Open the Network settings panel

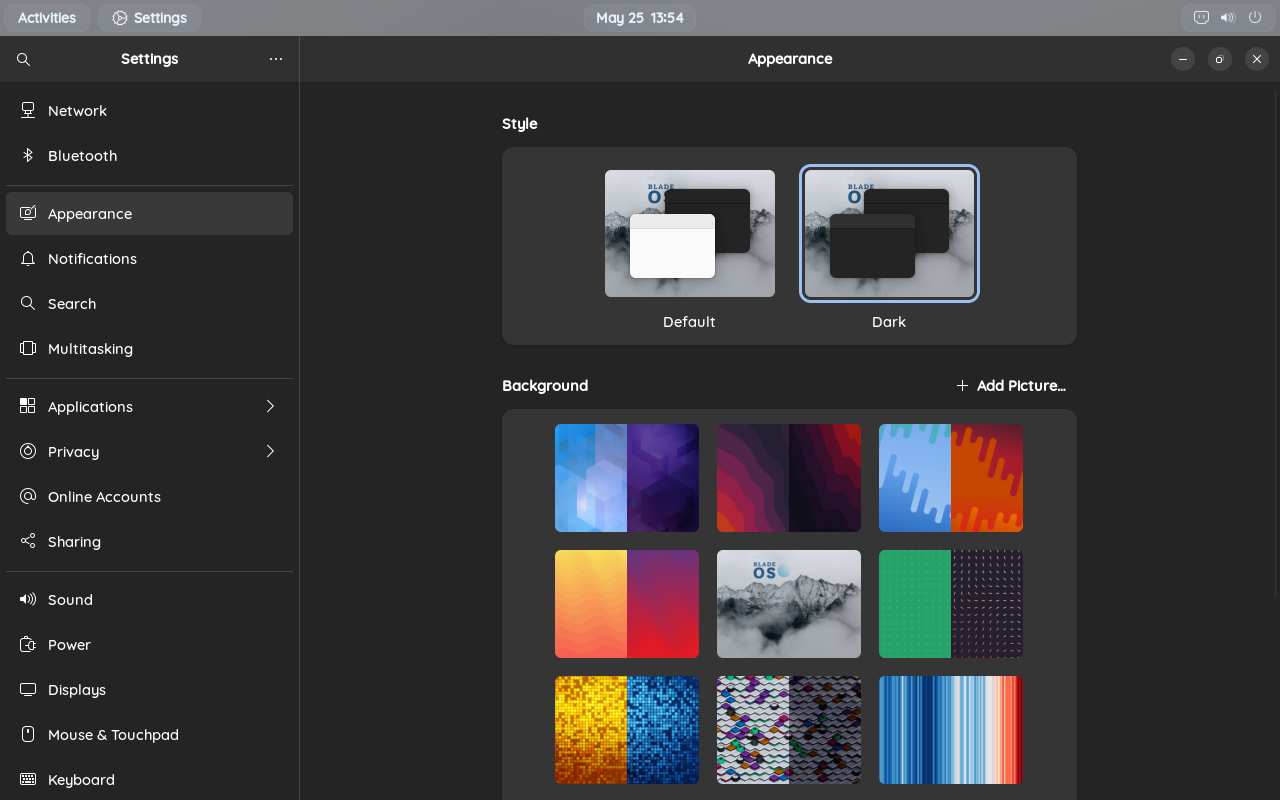[149, 111]
